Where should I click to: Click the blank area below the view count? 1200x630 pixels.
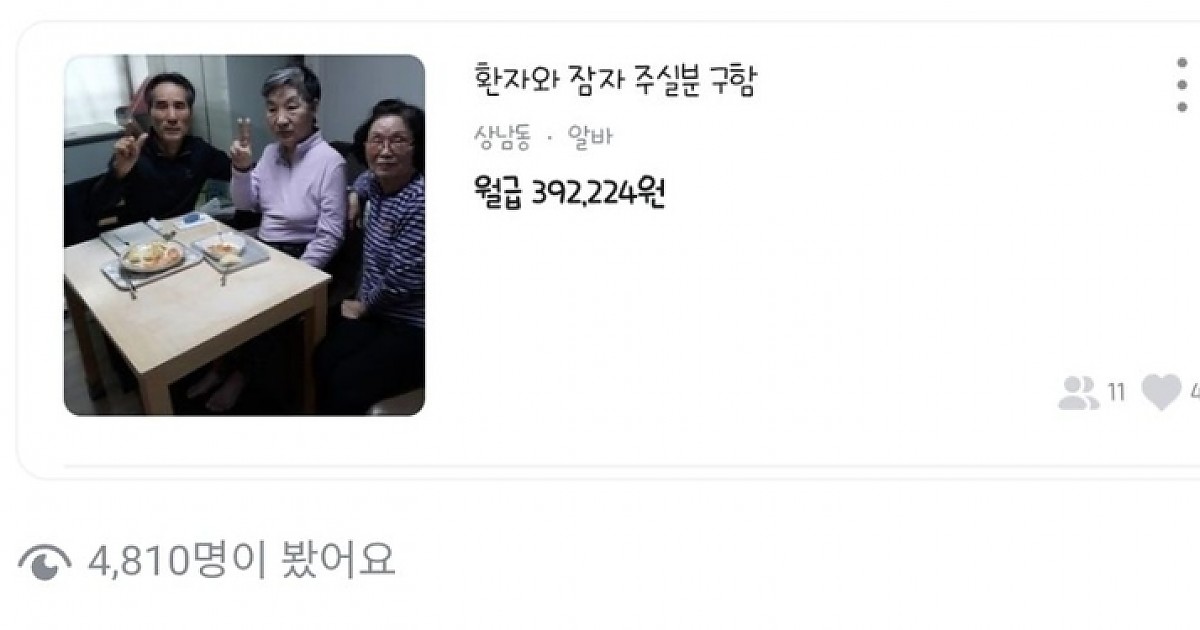click(600, 608)
